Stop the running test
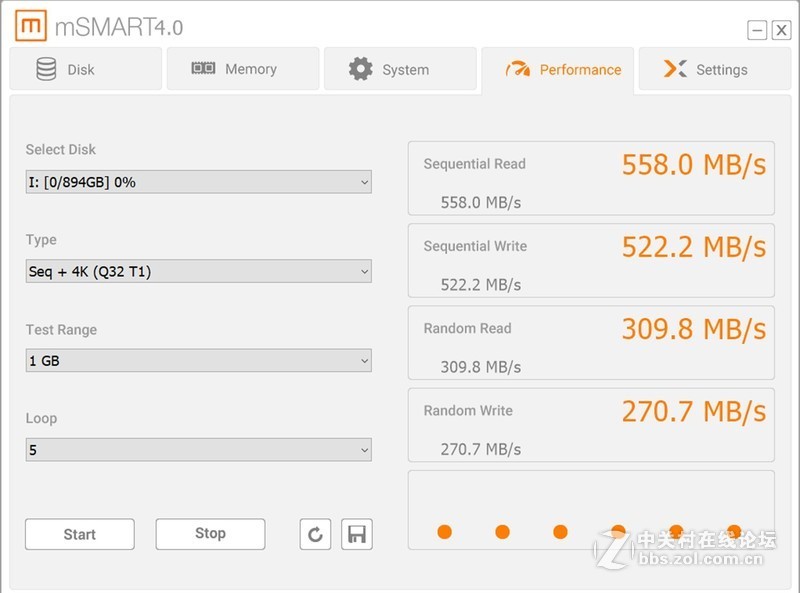The image size is (800, 593). tap(210, 534)
